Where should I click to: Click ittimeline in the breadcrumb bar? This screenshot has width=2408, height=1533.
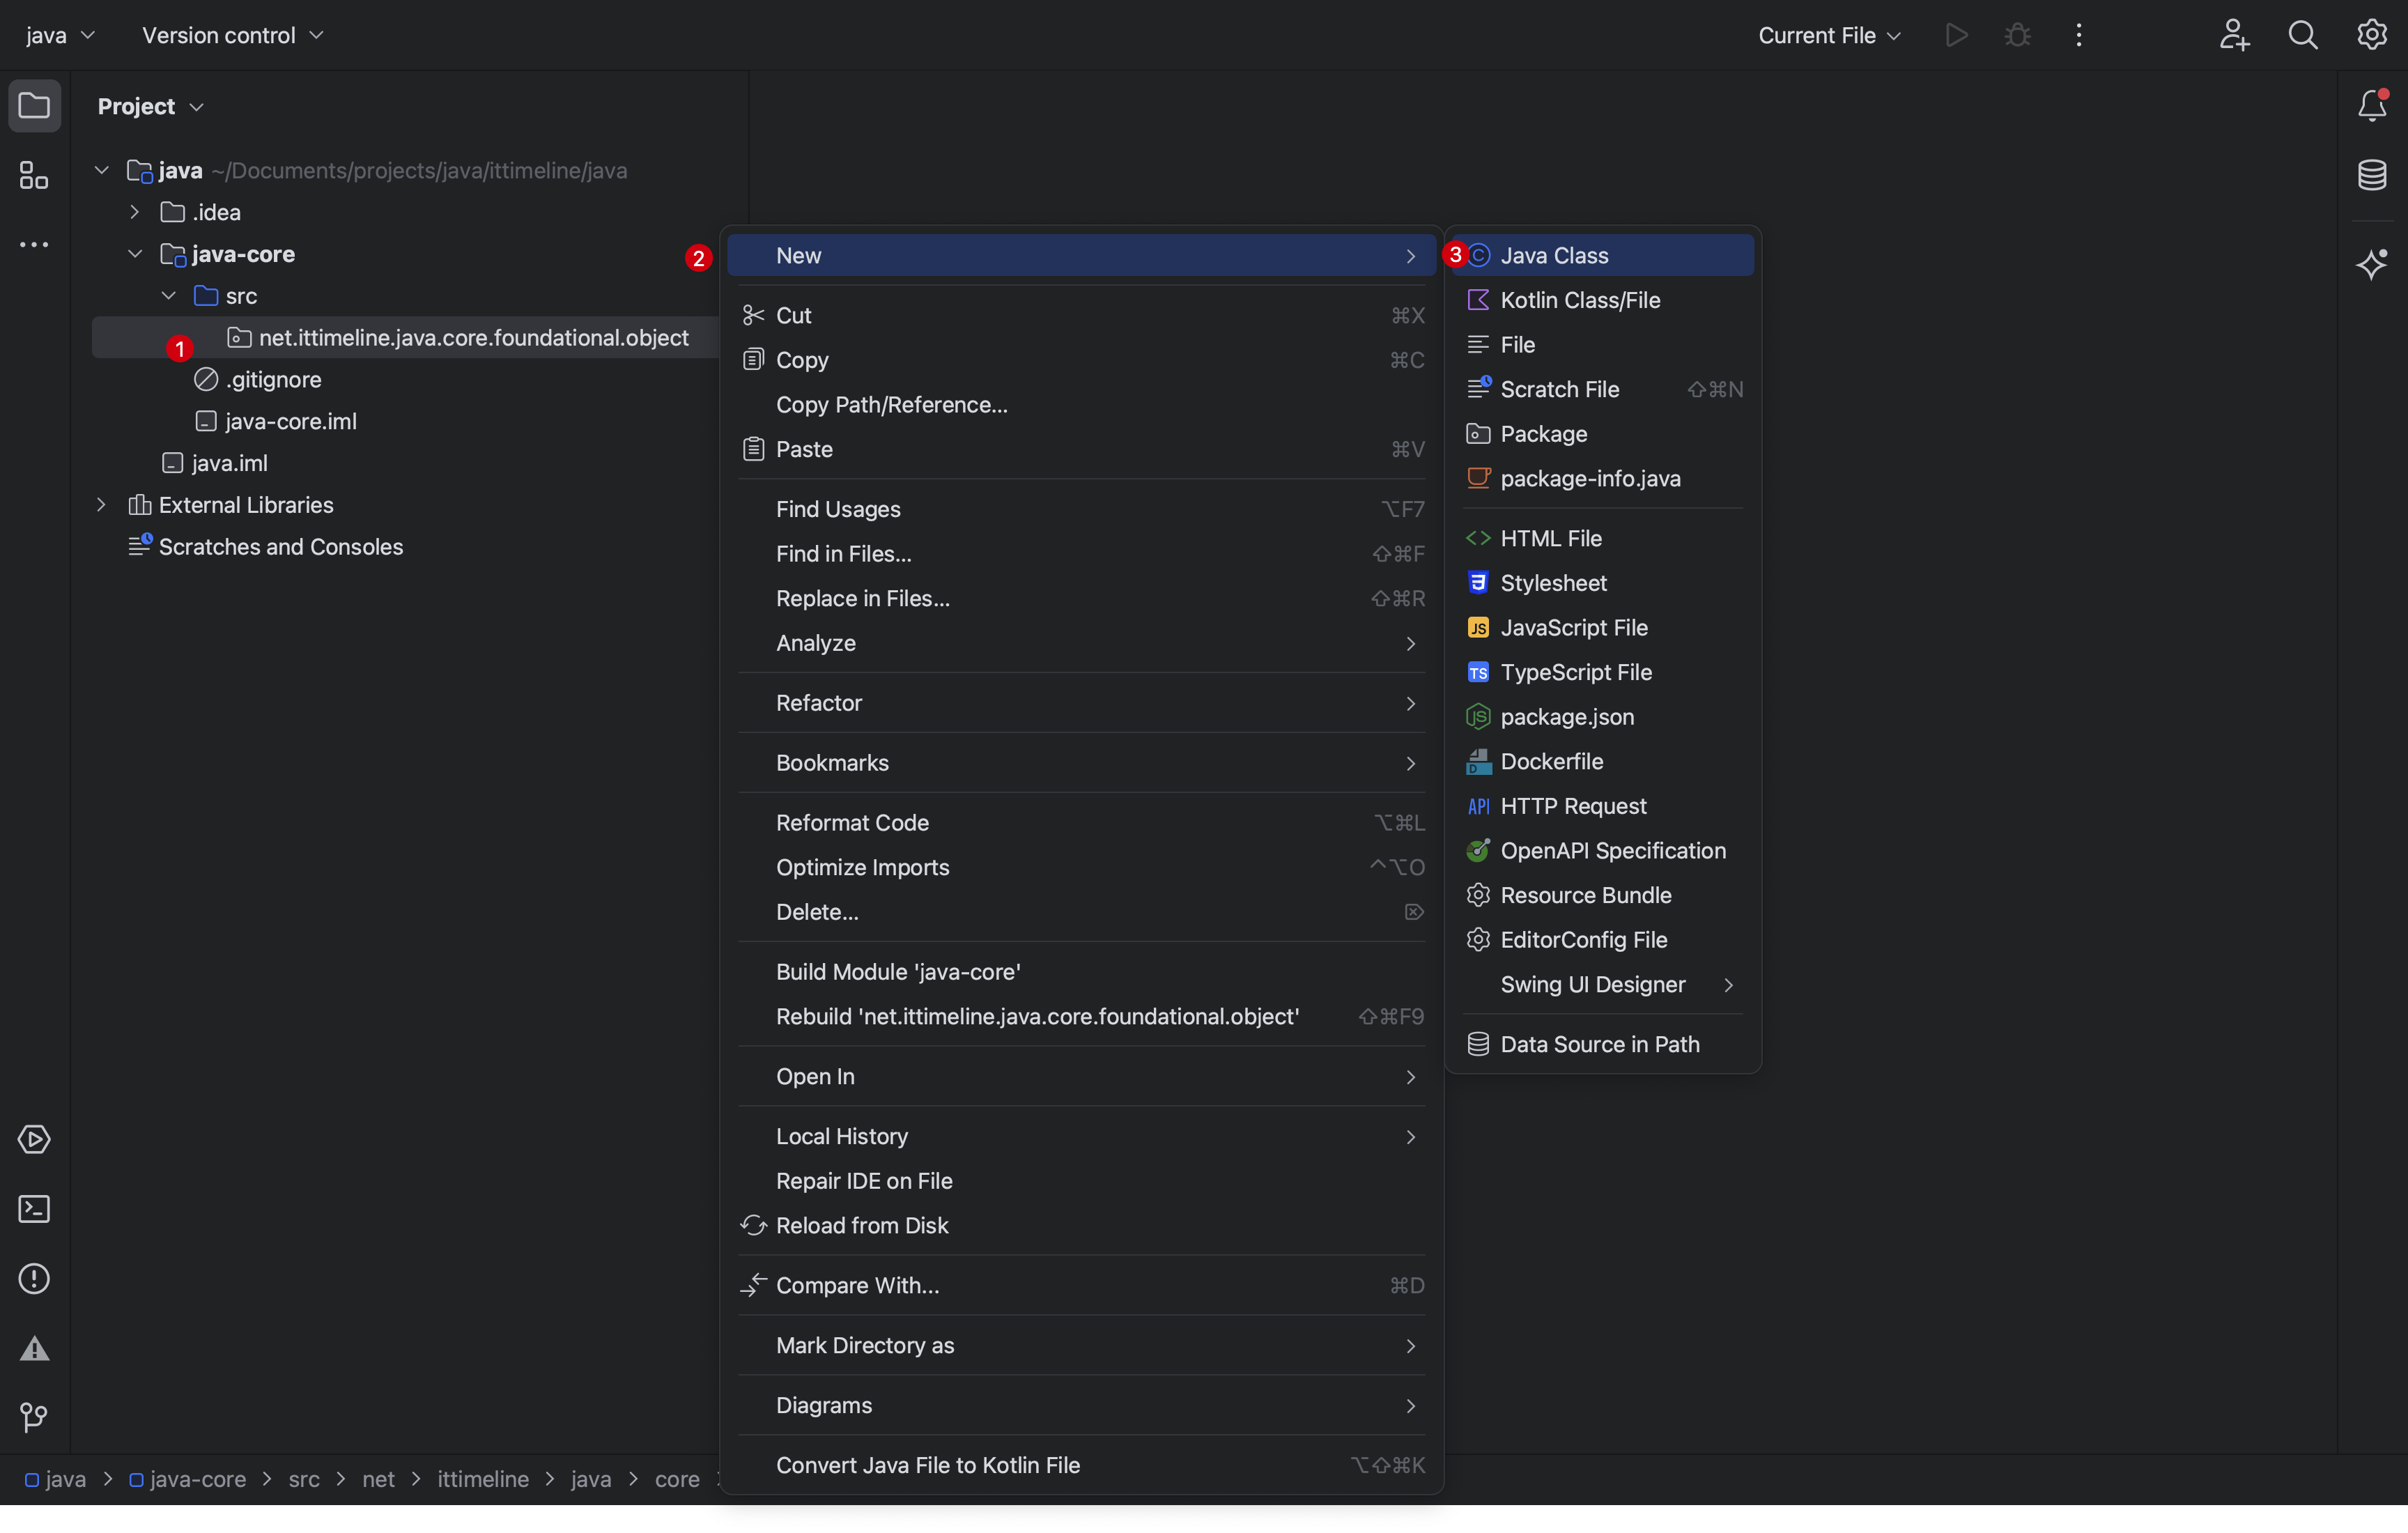483,1479
